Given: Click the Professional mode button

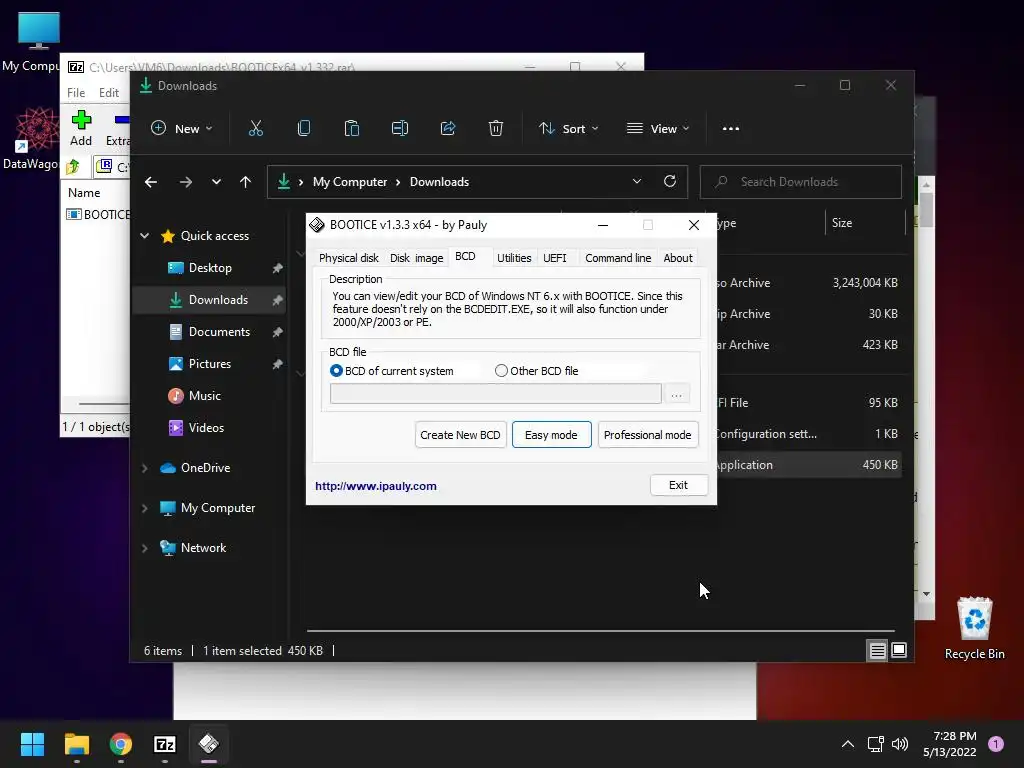Looking at the screenshot, I should tap(648, 435).
